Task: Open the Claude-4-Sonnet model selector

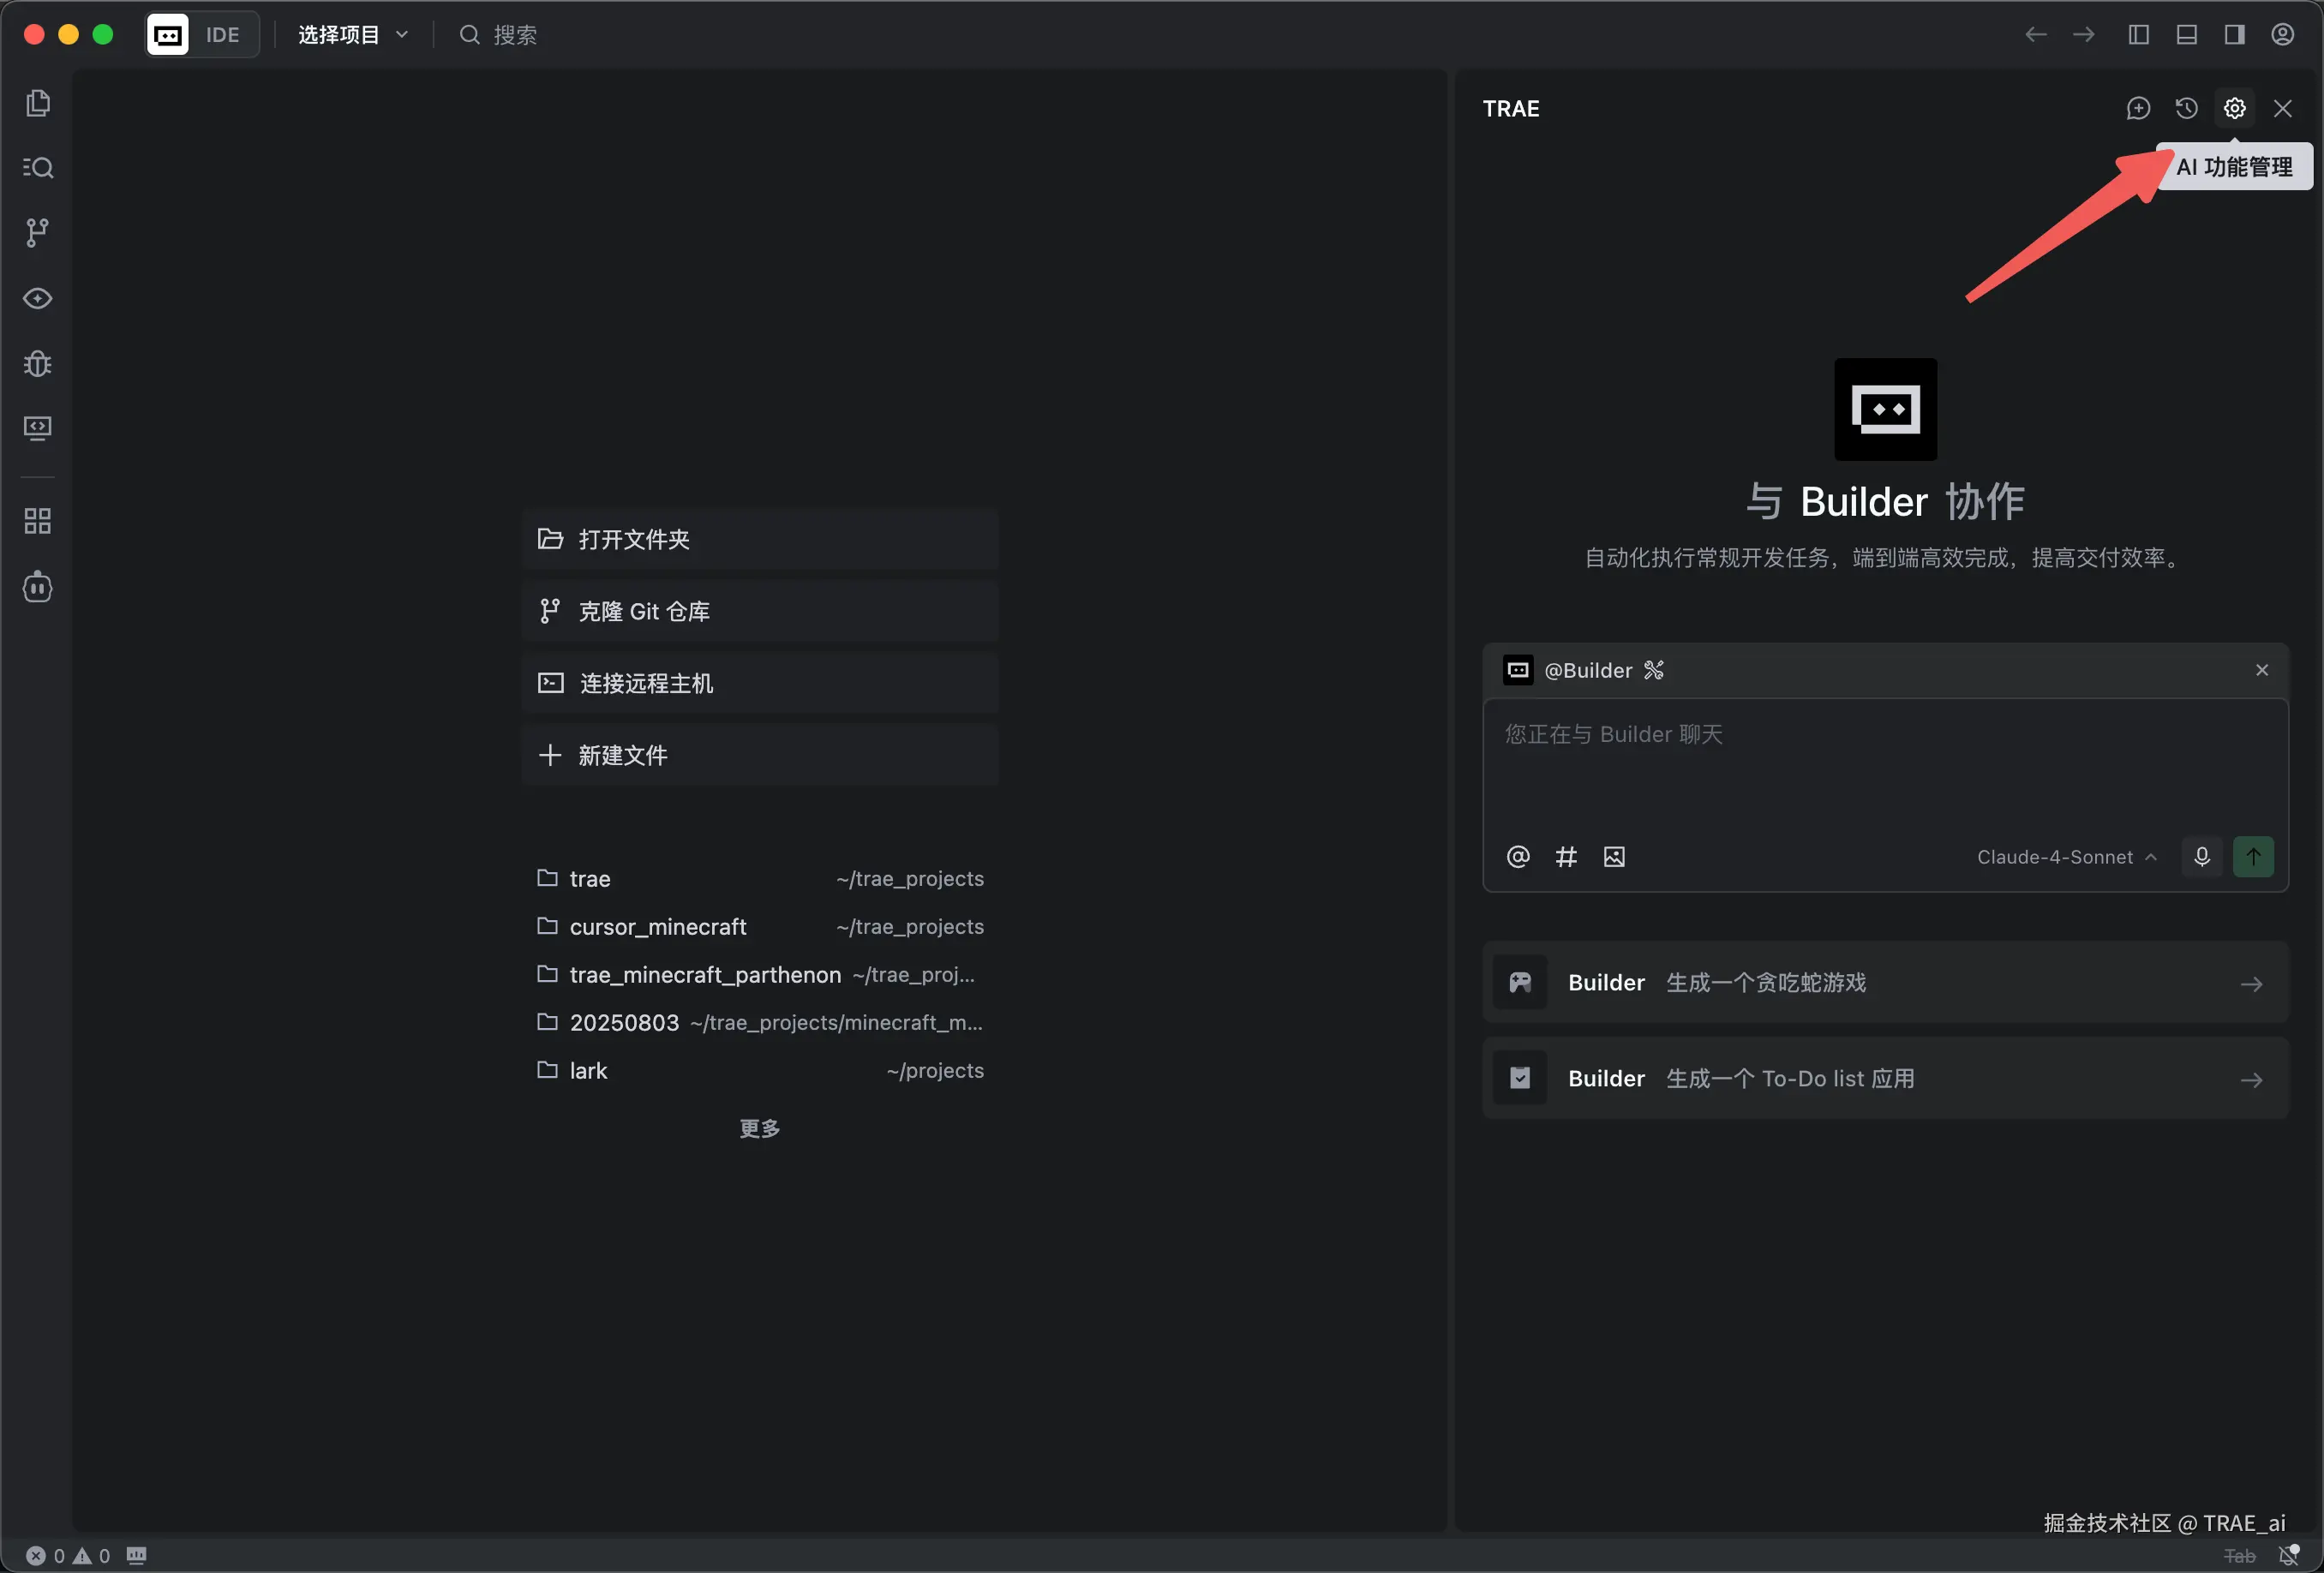Action: click(2065, 857)
